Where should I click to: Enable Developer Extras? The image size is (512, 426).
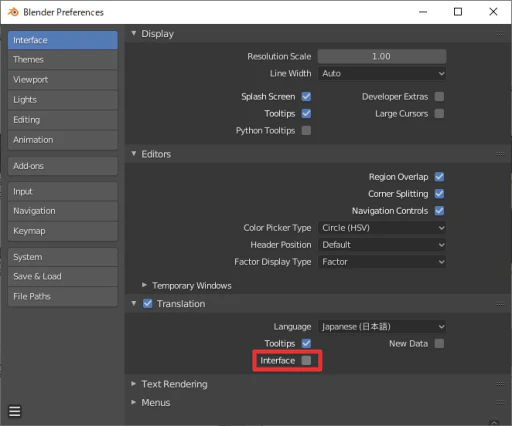coord(439,97)
